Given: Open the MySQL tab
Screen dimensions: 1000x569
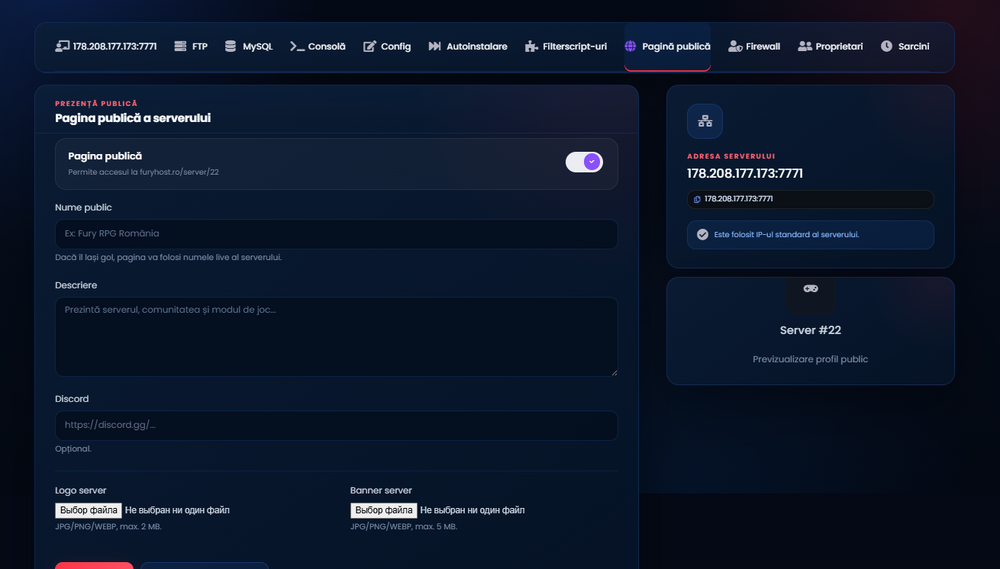Looking at the screenshot, I should tap(249, 46).
